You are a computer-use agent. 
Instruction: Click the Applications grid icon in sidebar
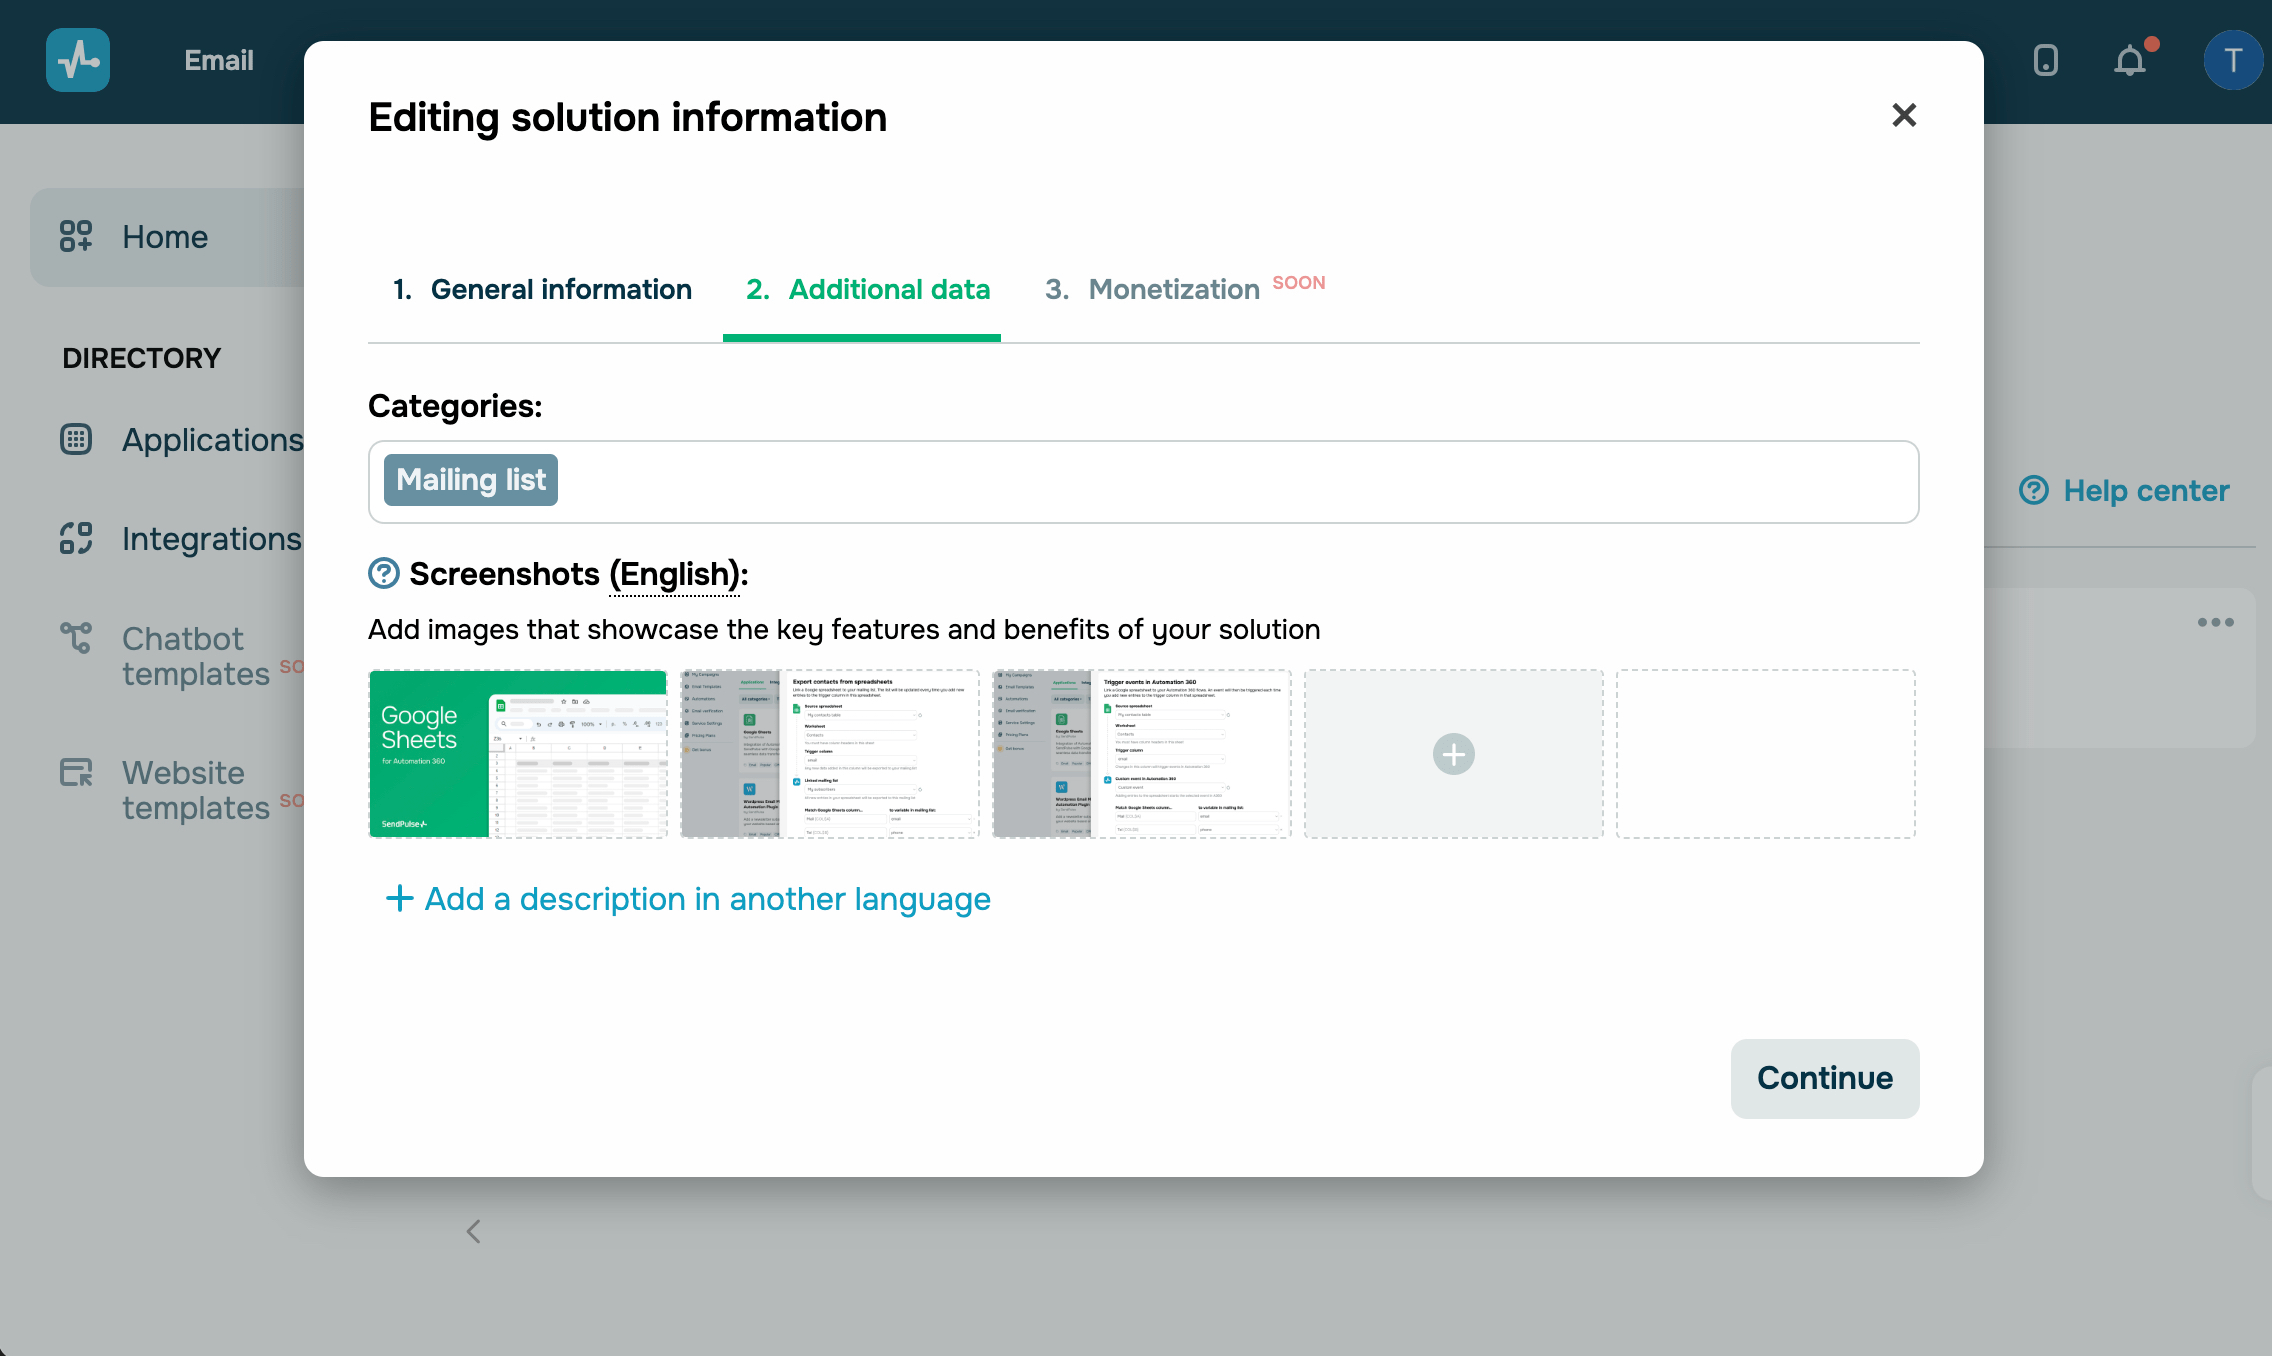pyautogui.click(x=76, y=440)
